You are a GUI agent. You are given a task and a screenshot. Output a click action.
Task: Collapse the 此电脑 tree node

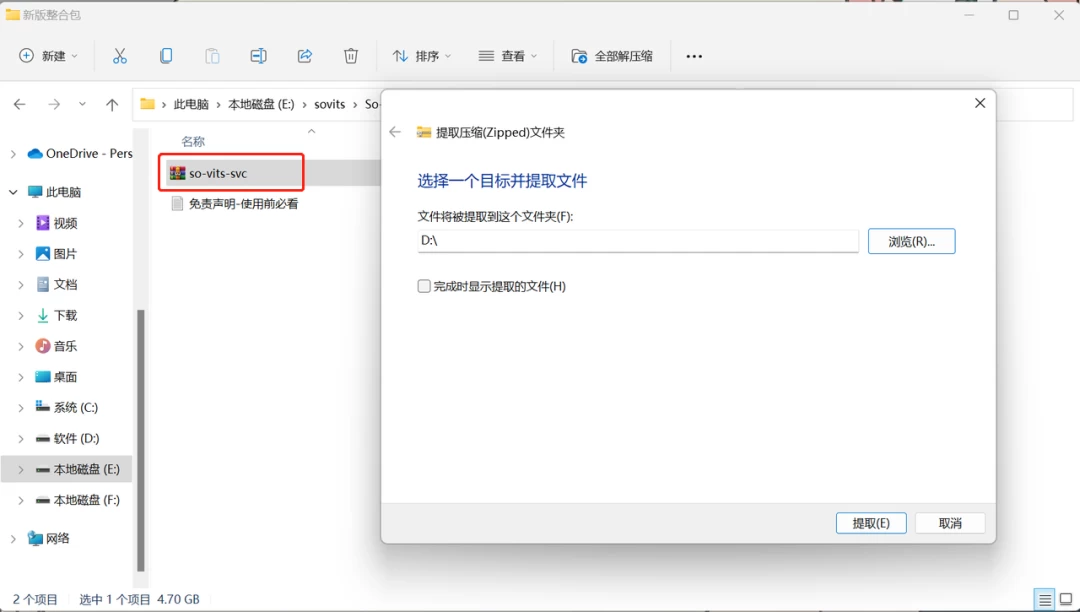(x=13, y=192)
